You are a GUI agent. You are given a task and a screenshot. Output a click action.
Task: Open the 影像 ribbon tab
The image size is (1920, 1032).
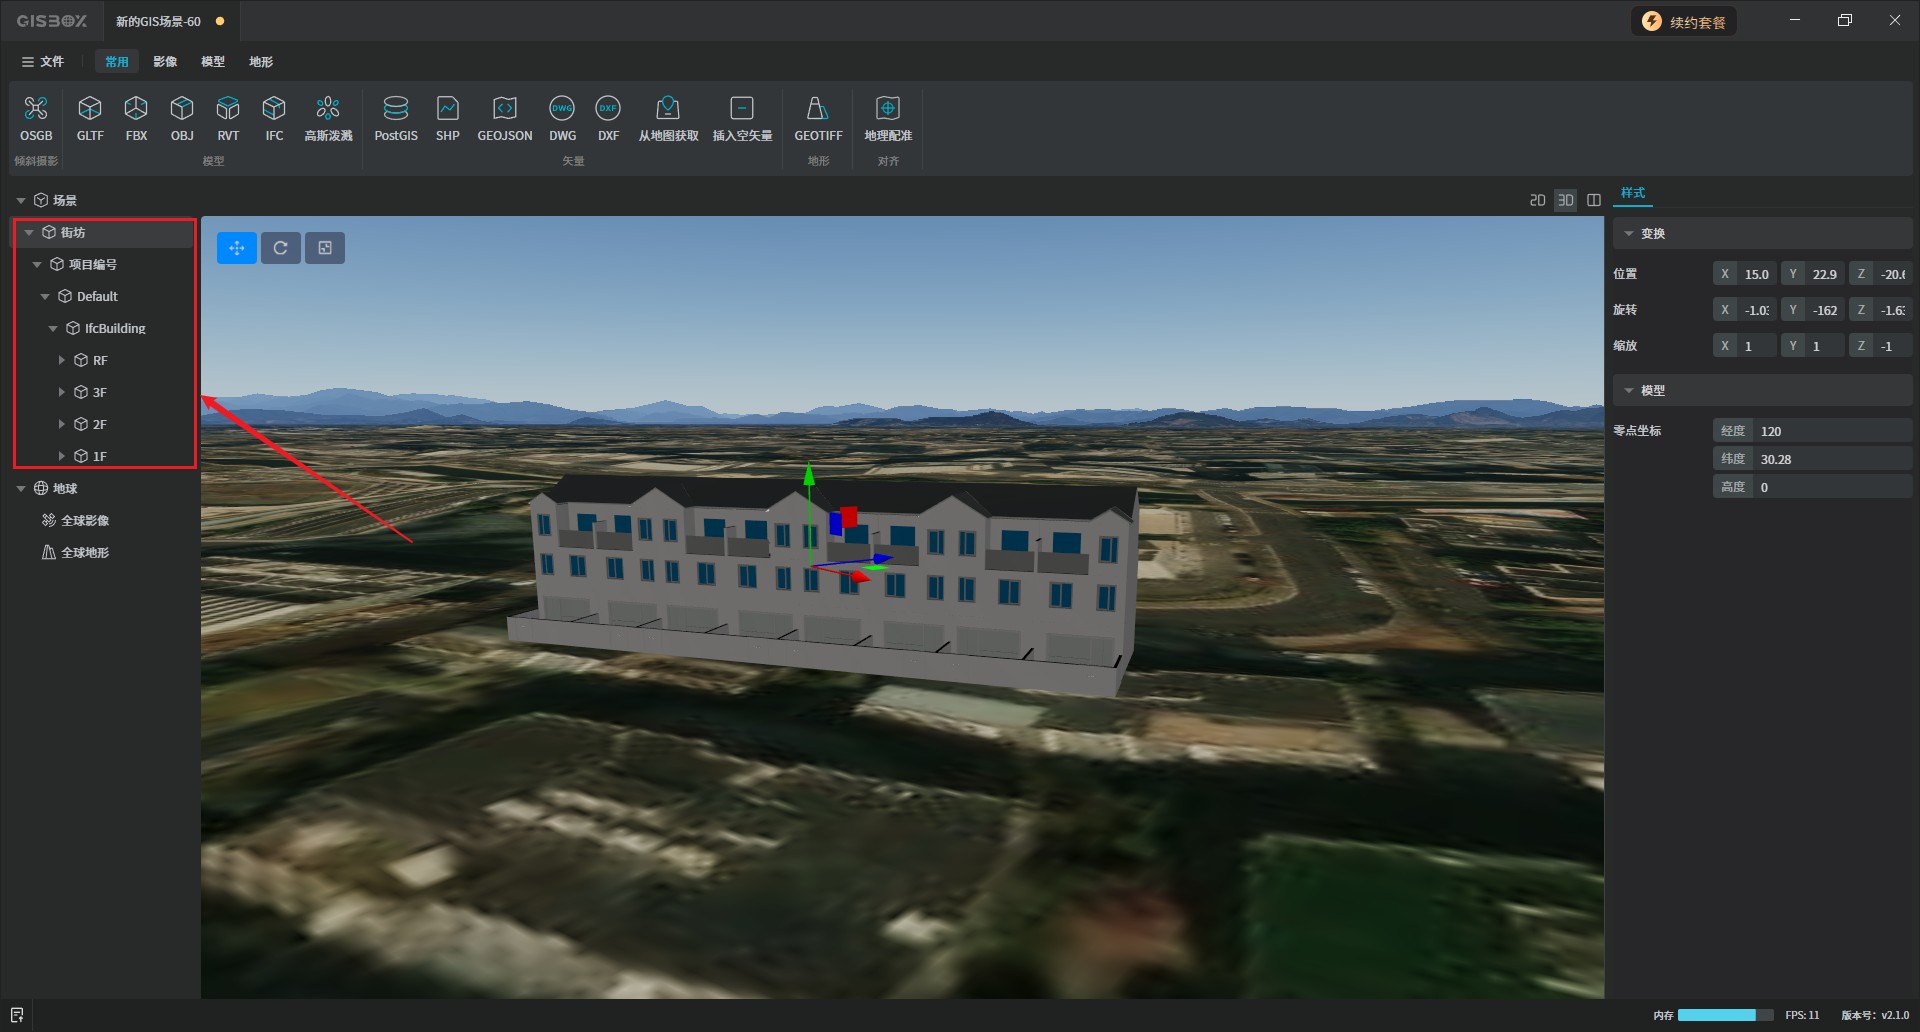pos(165,62)
